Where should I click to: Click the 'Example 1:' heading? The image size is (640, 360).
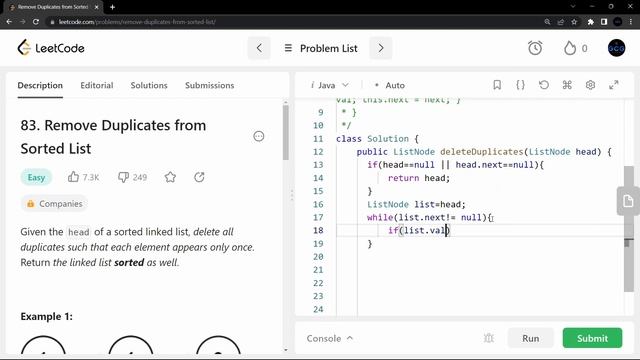47,316
